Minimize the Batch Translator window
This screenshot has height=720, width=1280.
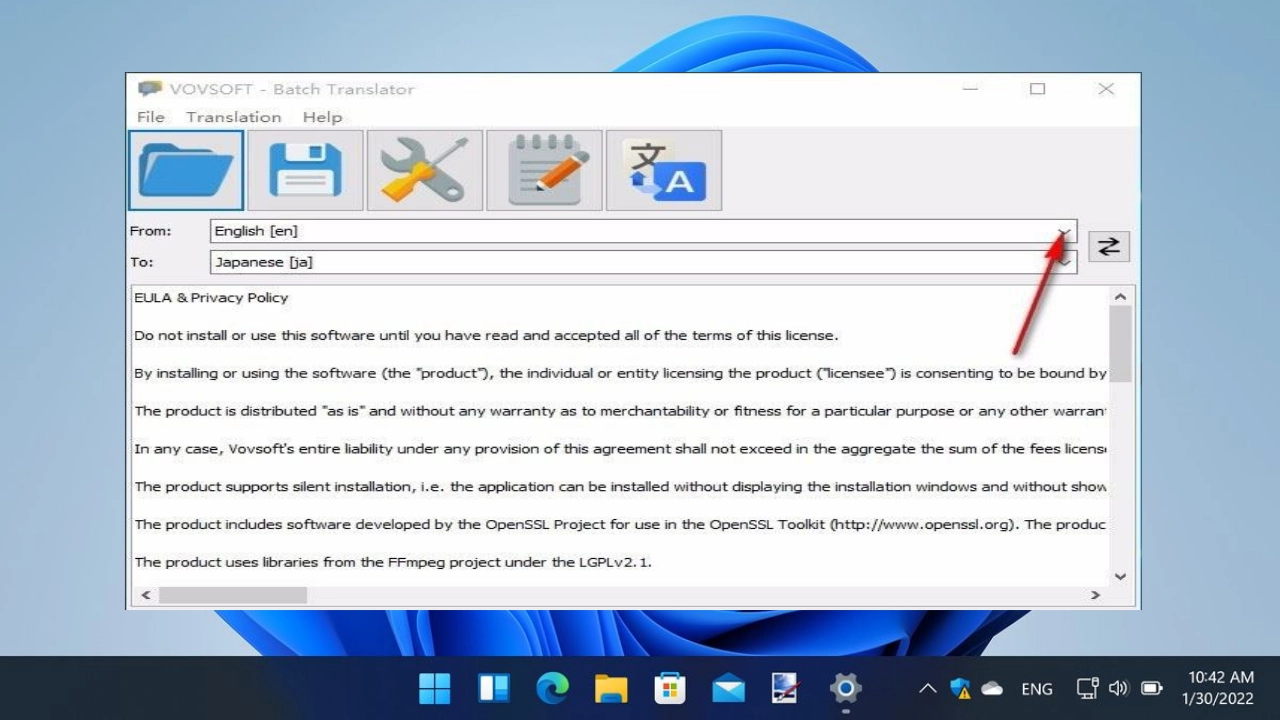pyautogui.click(x=970, y=89)
